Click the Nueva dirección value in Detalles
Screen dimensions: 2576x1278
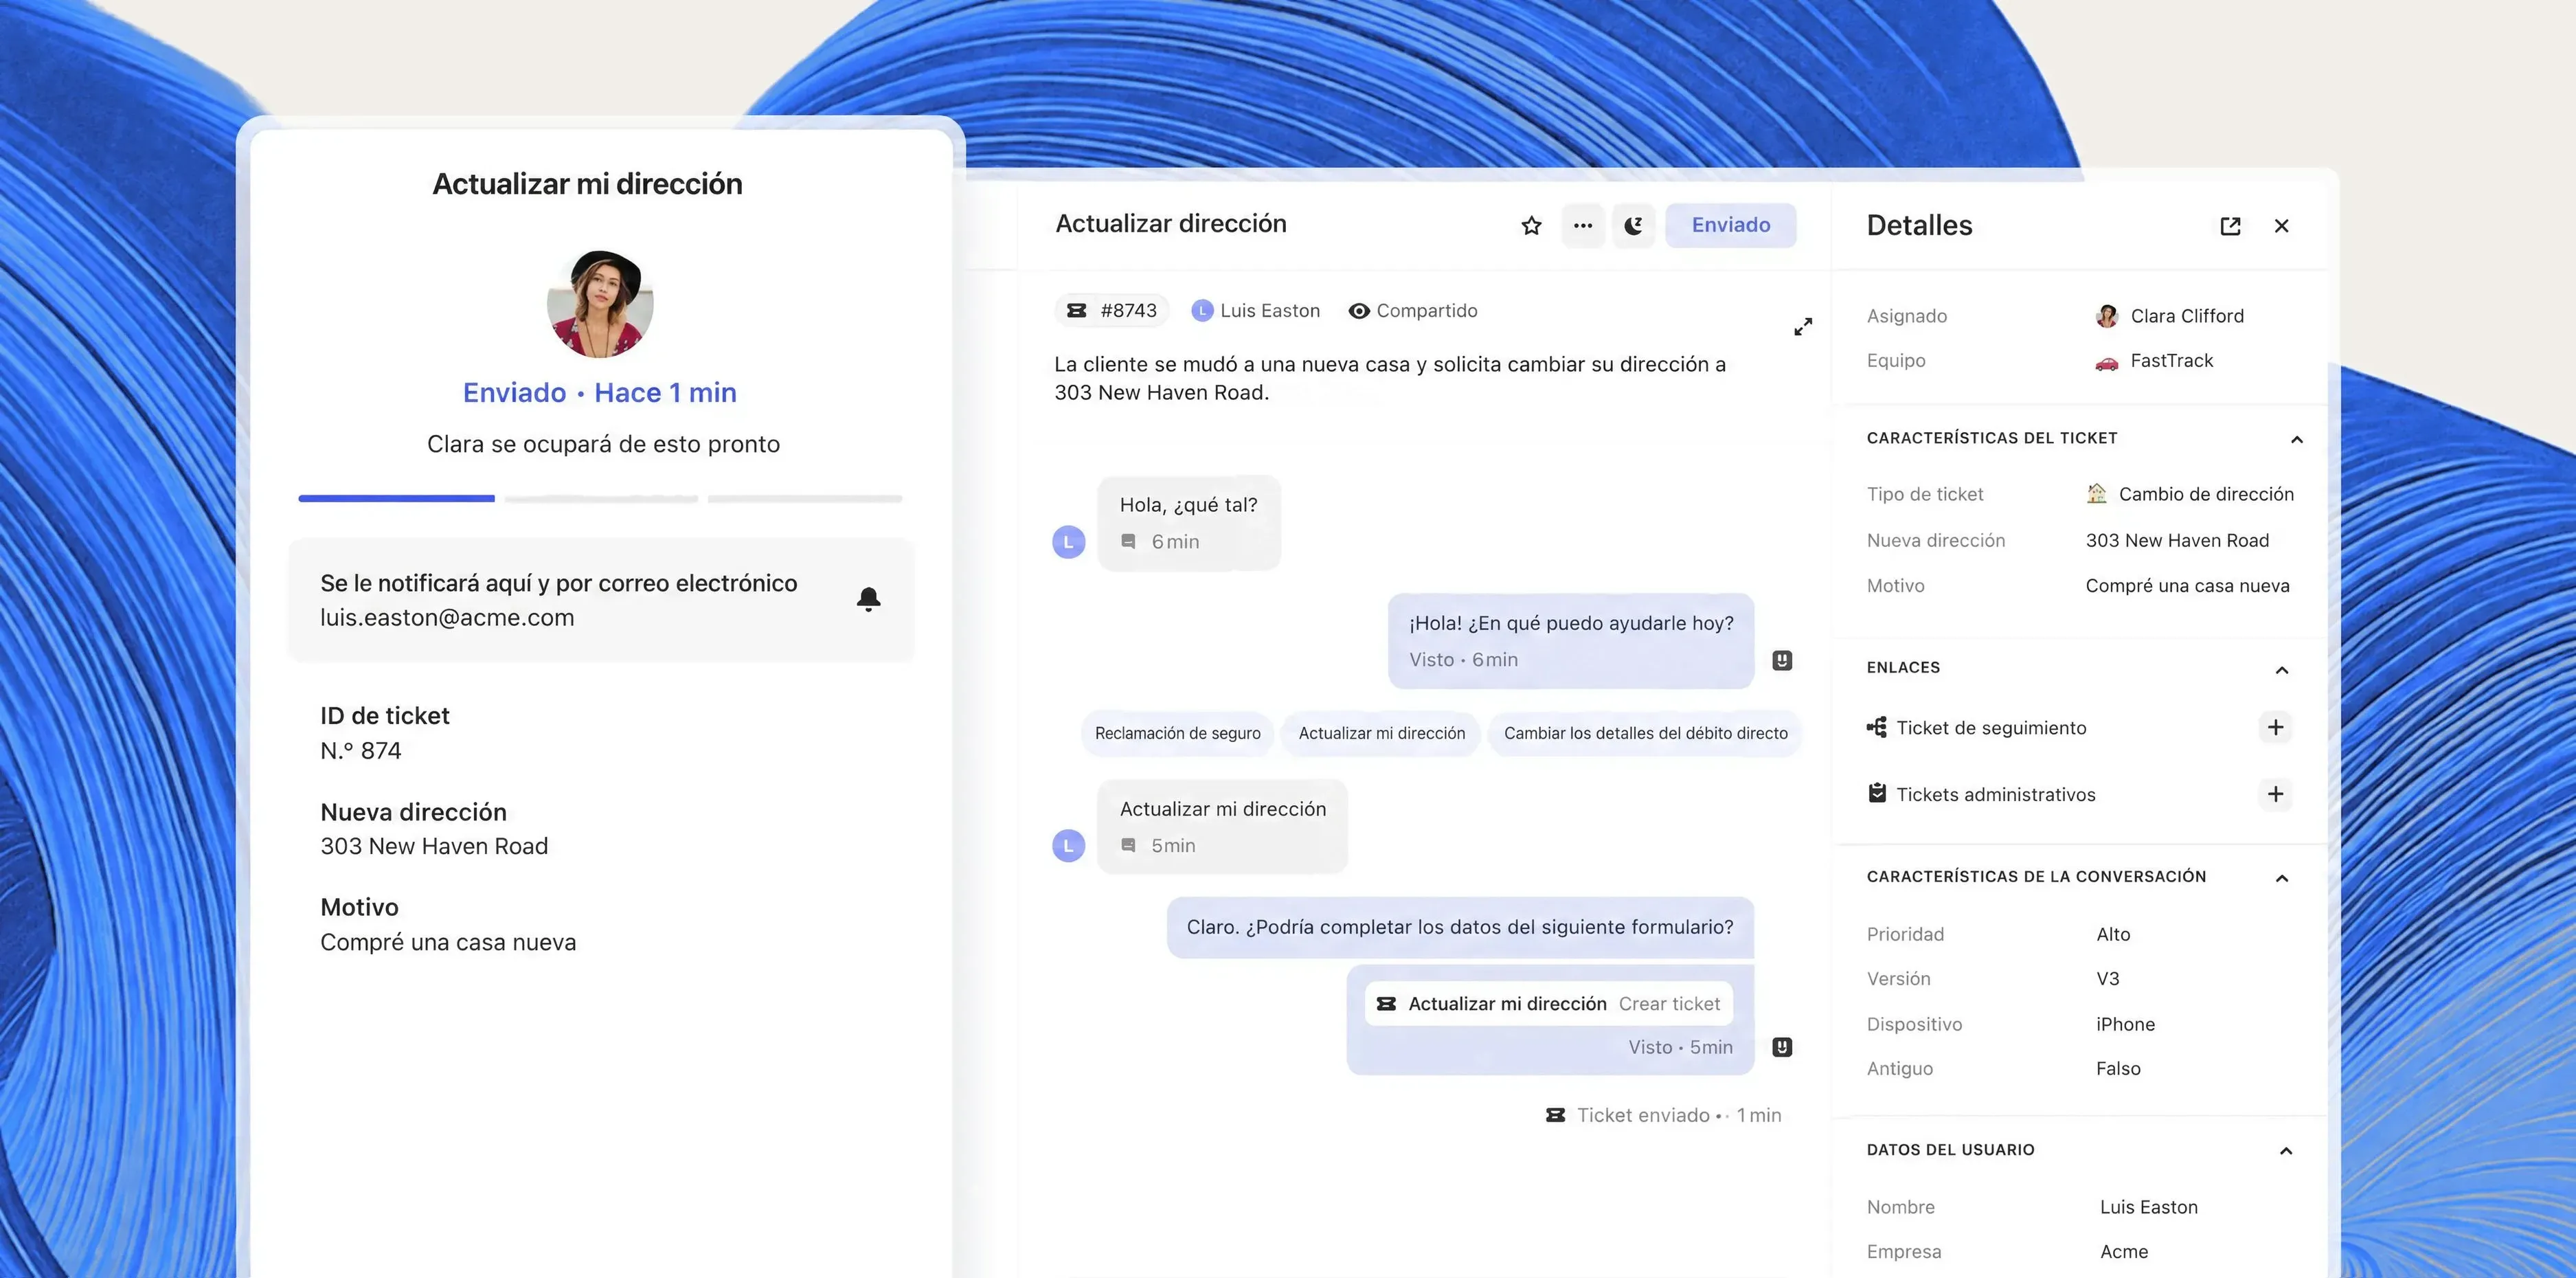[2177, 541]
